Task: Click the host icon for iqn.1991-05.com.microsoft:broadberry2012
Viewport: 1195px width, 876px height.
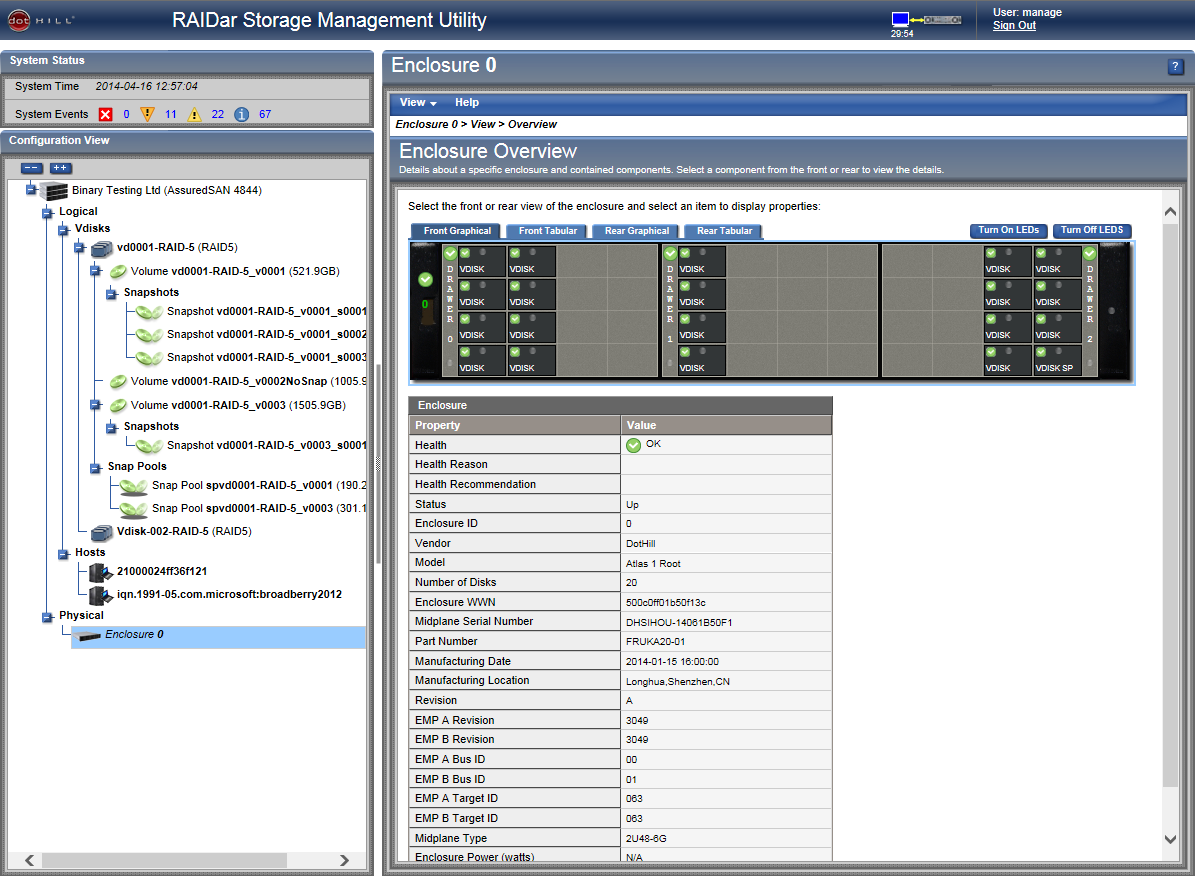Action: [x=101, y=595]
